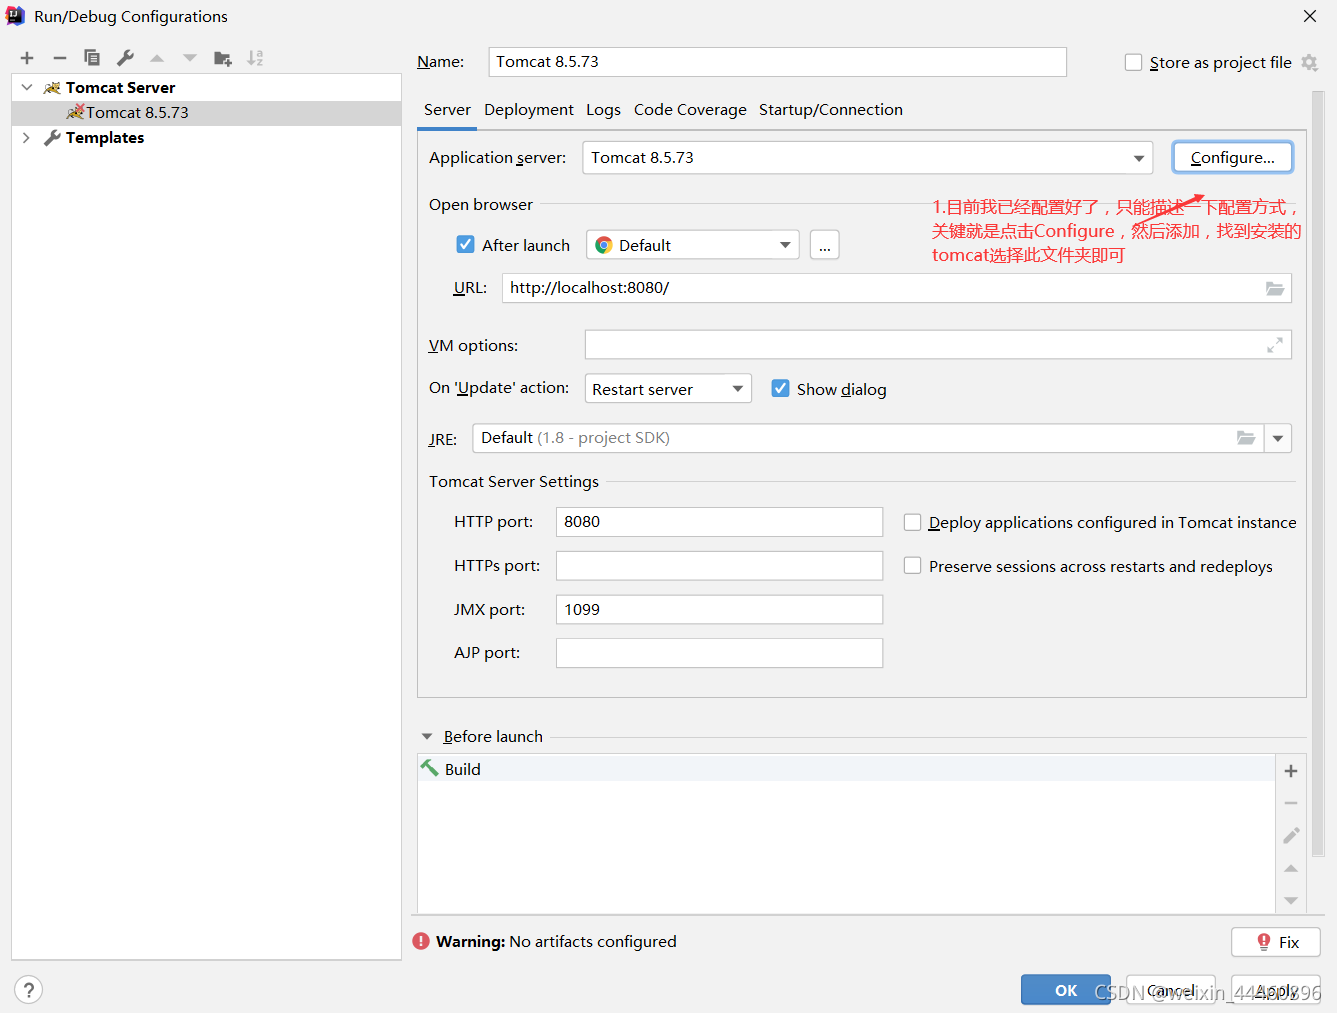This screenshot has width=1337, height=1013.
Task: Click Cancel button
Action: tap(1171, 990)
